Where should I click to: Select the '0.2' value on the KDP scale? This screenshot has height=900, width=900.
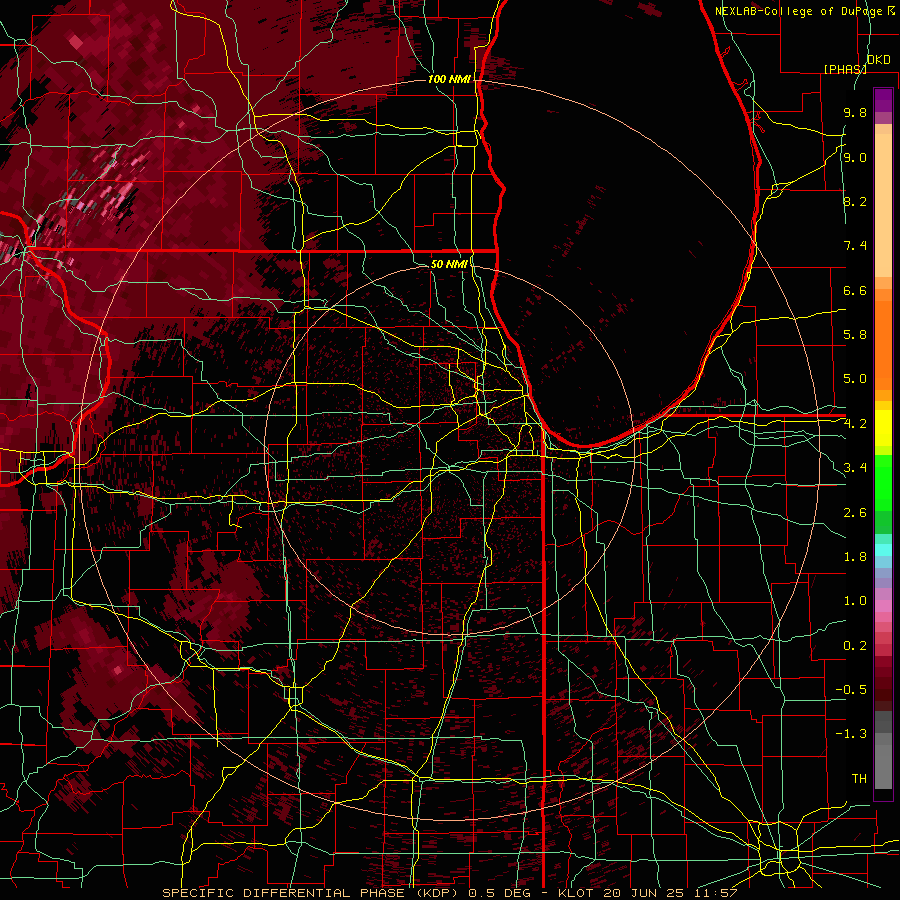click(x=855, y=646)
